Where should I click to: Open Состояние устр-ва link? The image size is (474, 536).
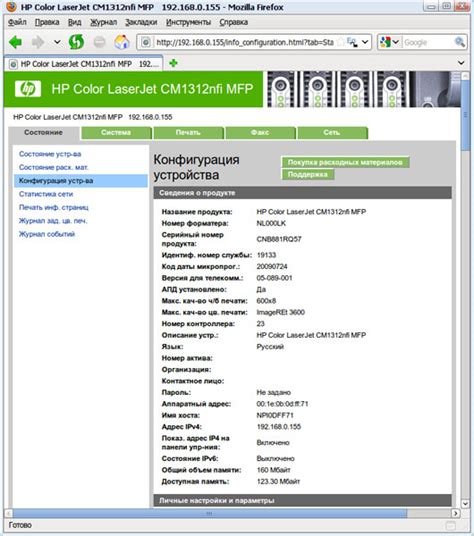coord(50,154)
